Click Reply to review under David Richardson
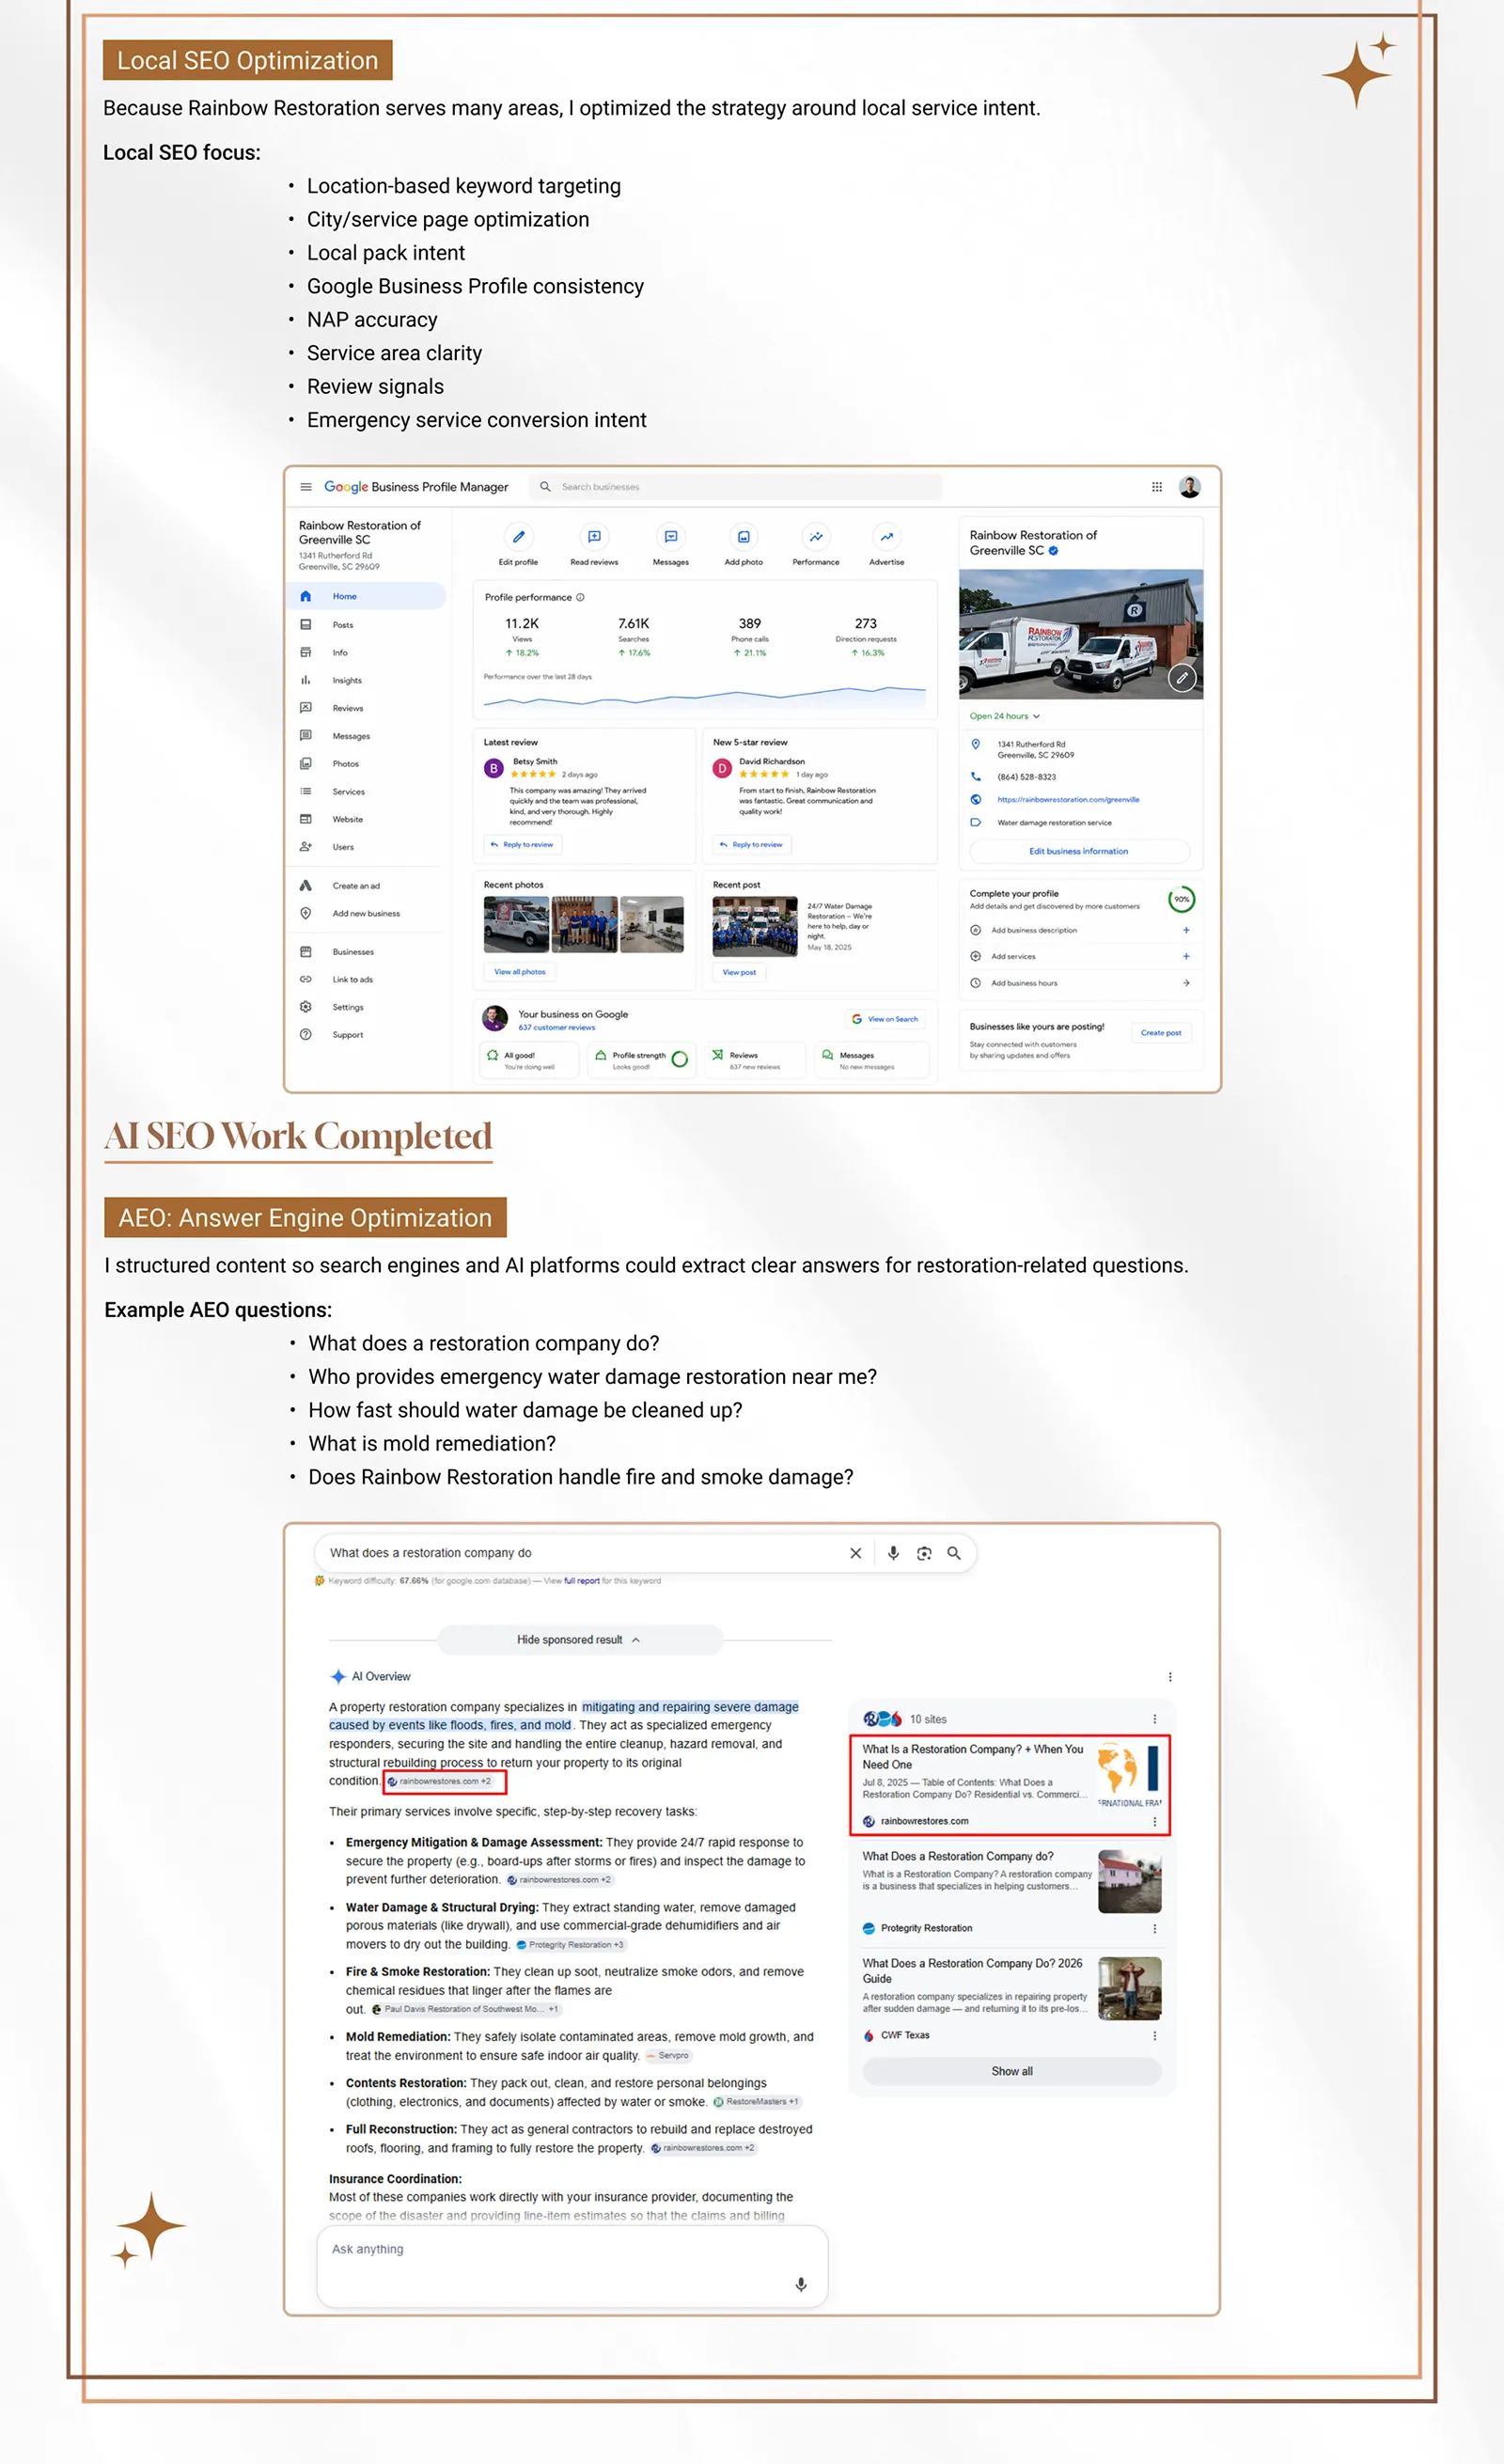This screenshot has height=2464, width=1504. pyautogui.click(x=750, y=844)
